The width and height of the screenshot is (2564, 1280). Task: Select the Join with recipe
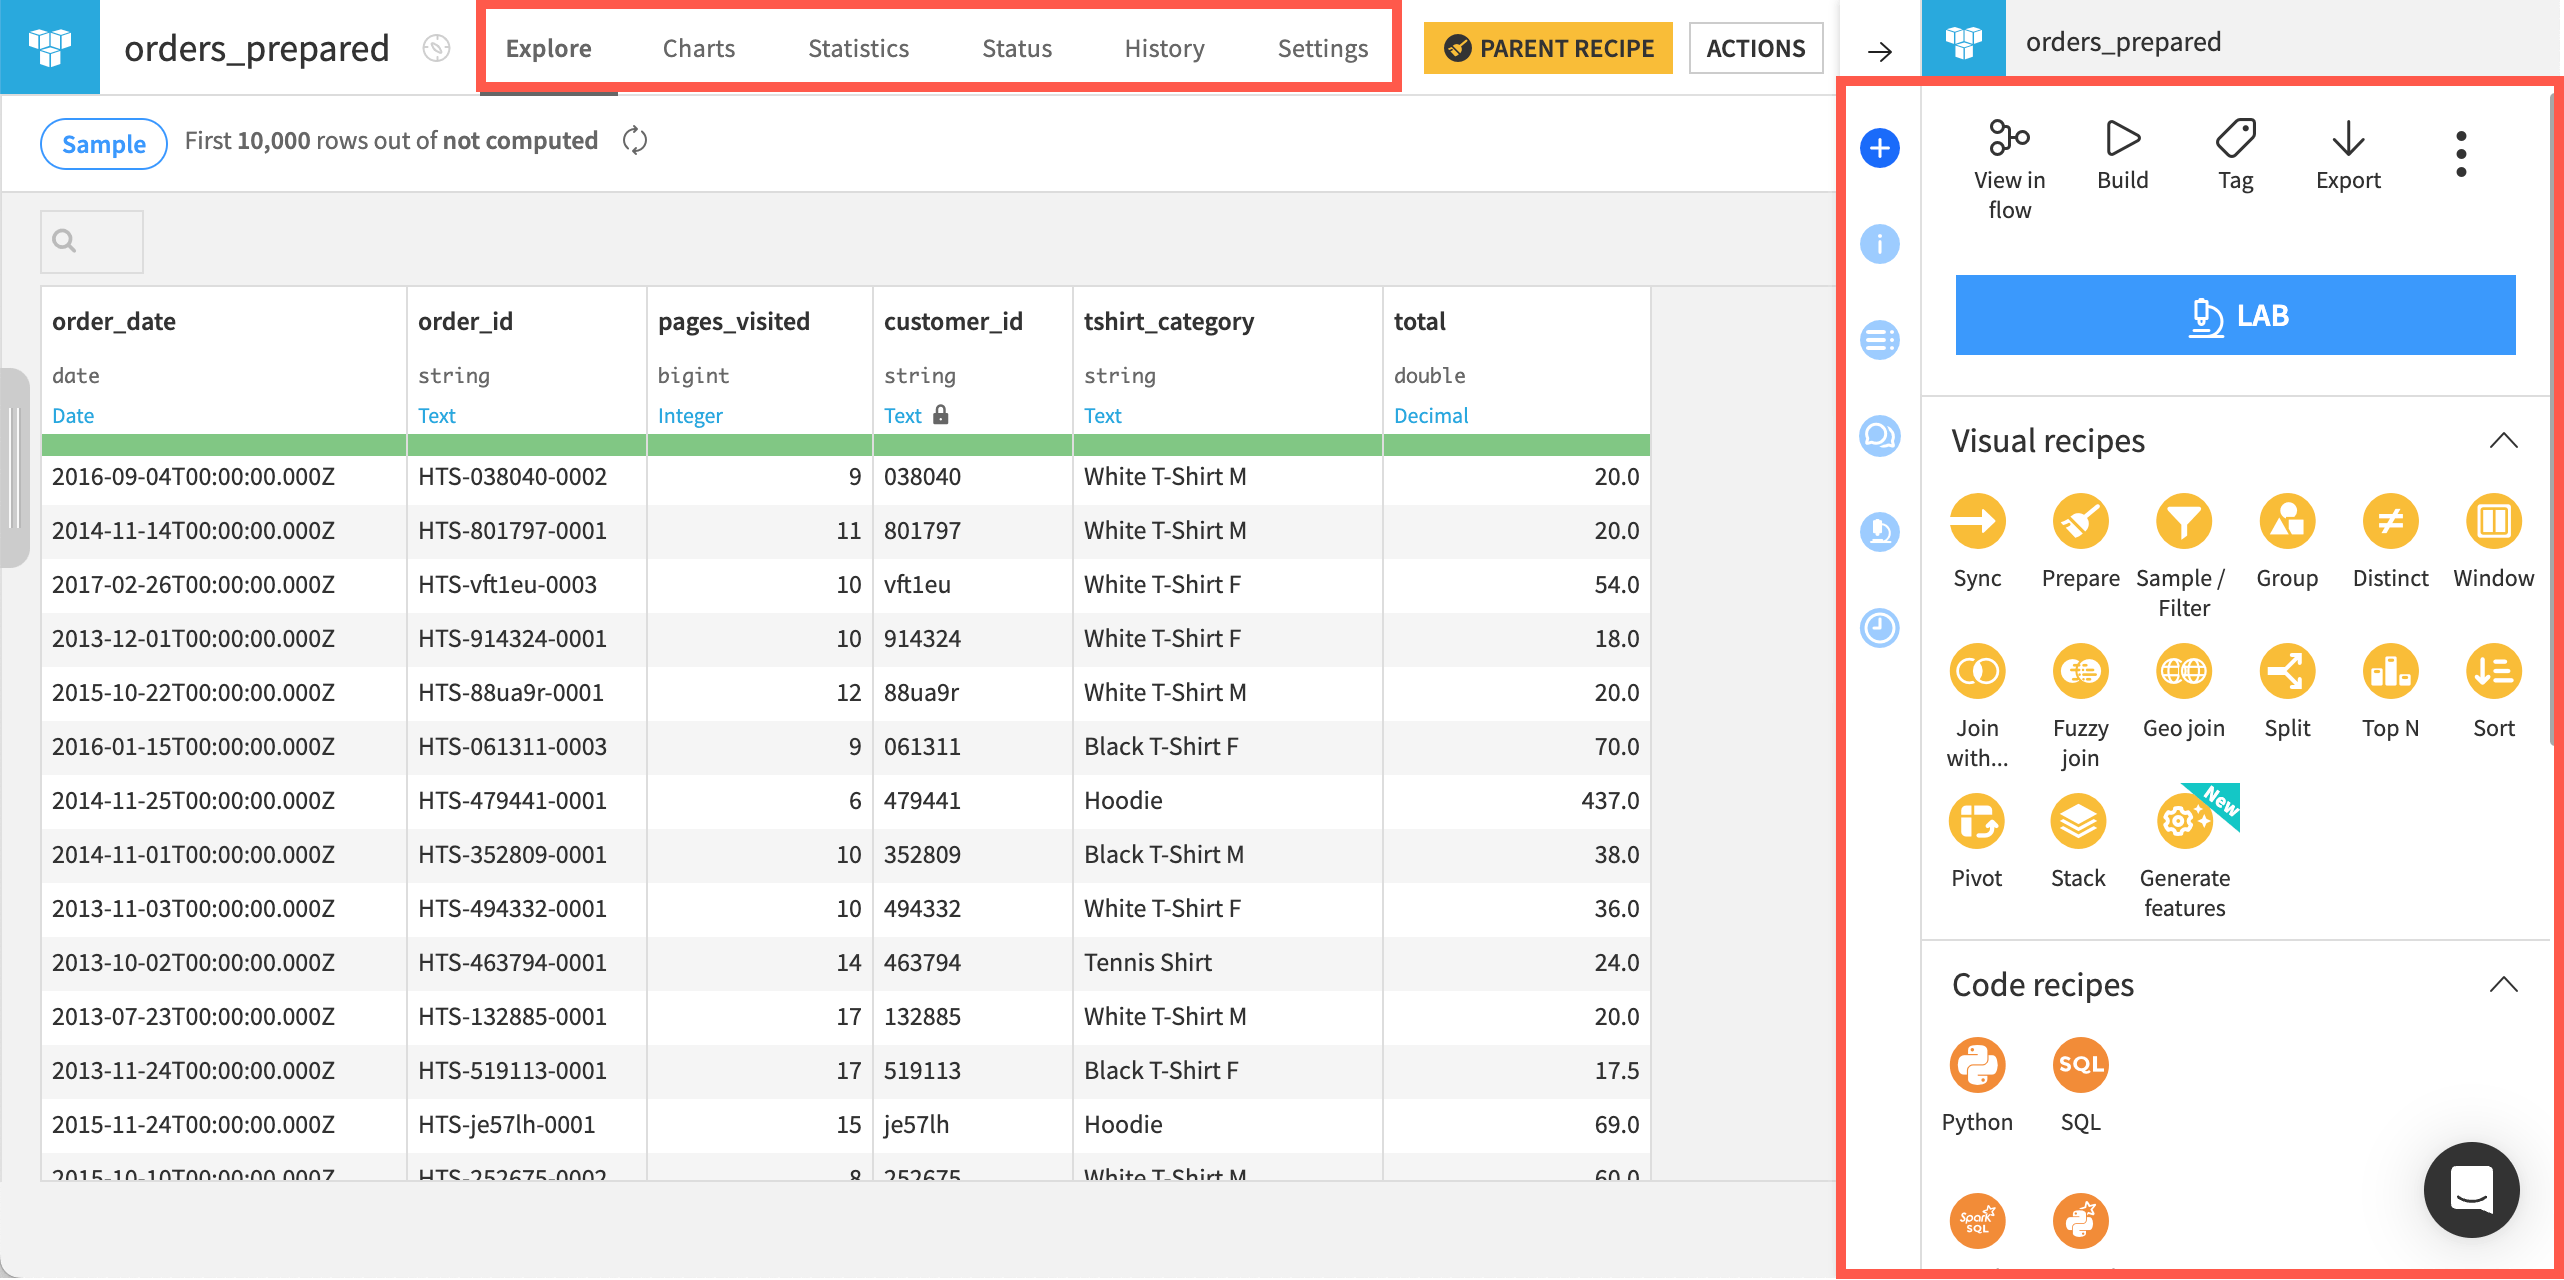tap(1977, 671)
